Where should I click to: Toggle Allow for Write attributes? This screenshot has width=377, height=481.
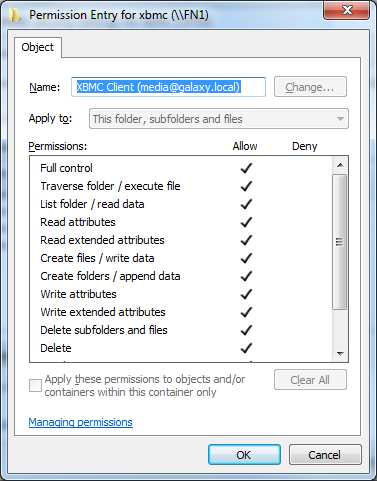click(246, 294)
